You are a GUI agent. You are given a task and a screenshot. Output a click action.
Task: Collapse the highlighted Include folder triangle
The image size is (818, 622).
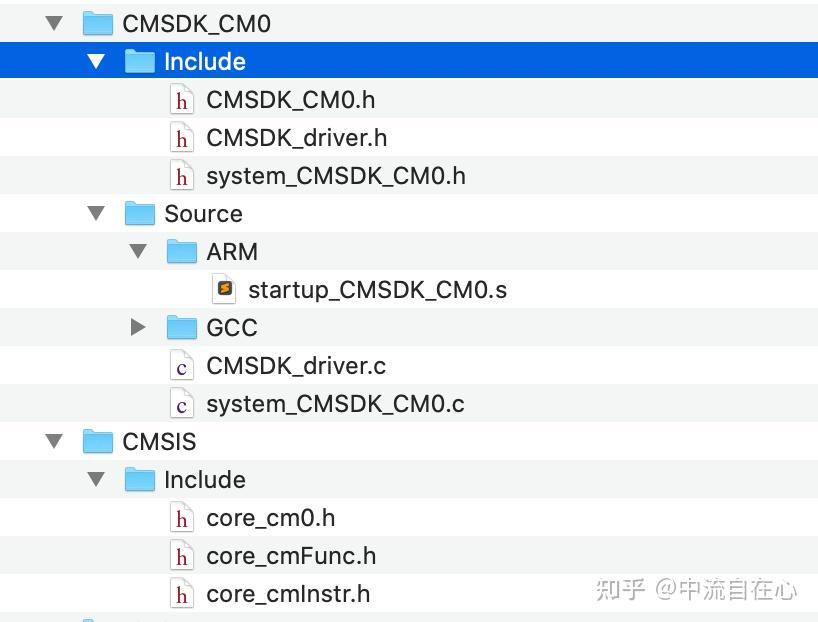(96, 62)
